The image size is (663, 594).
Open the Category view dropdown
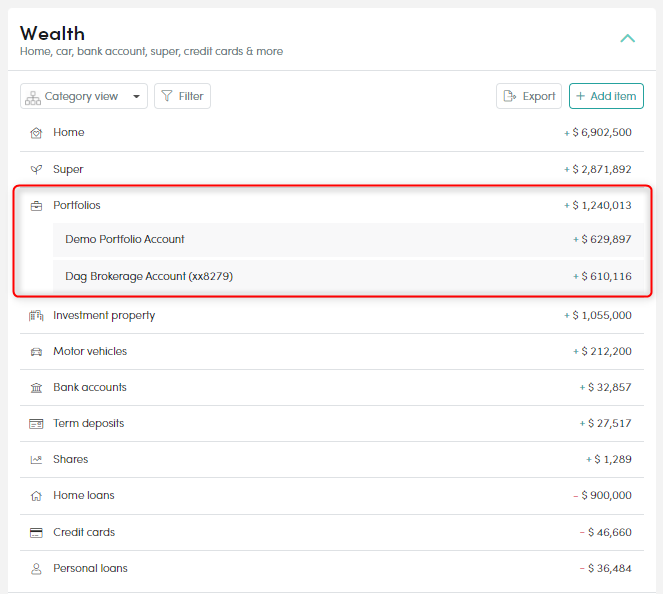(84, 96)
